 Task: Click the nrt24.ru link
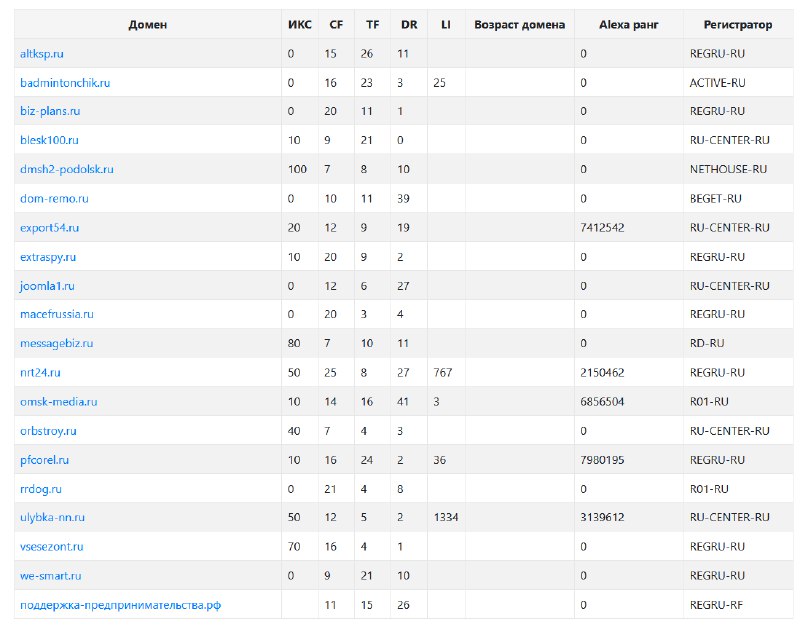point(40,372)
